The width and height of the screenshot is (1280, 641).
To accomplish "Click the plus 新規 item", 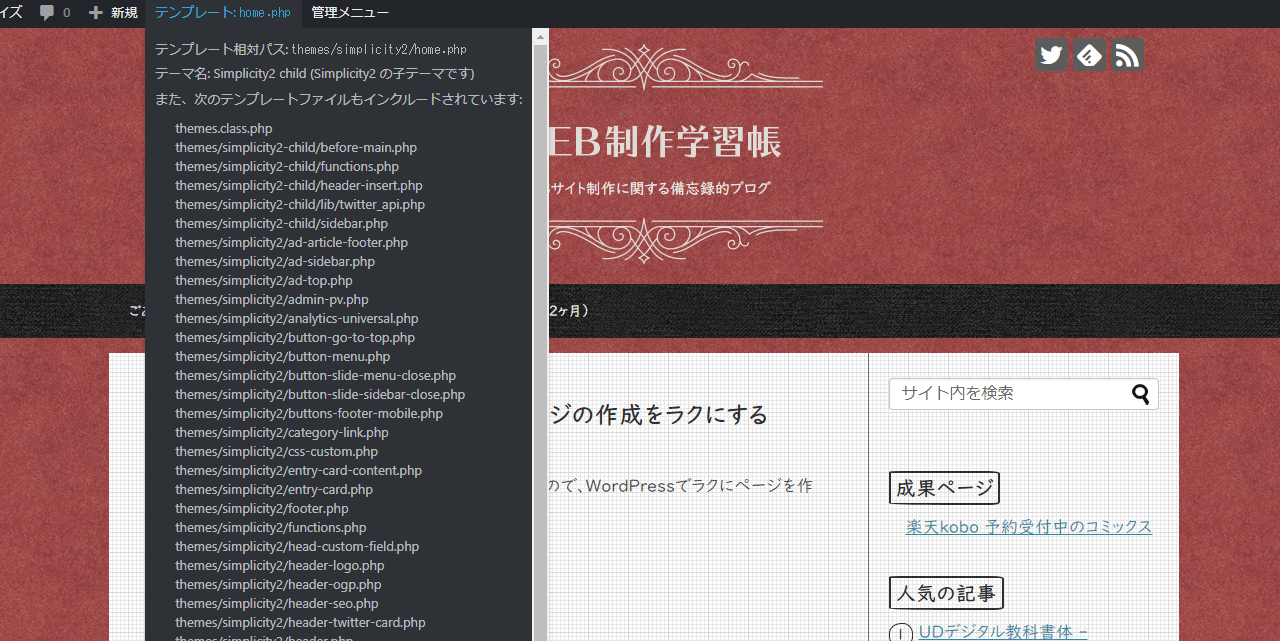I will pyautogui.click(x=113, y=13).
